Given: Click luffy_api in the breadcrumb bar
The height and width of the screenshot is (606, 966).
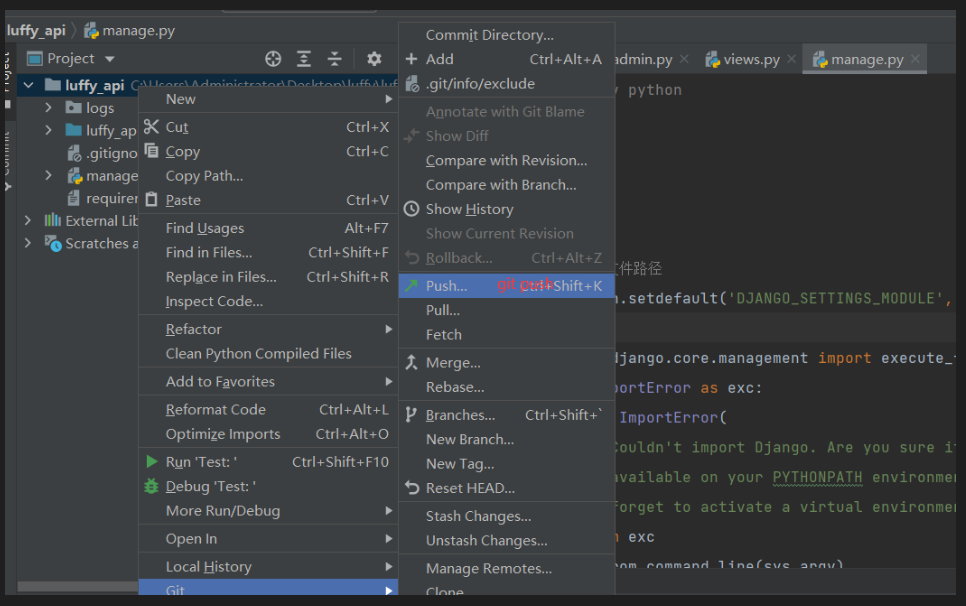Looking at the screenshot, I should (x=36, y=31).
